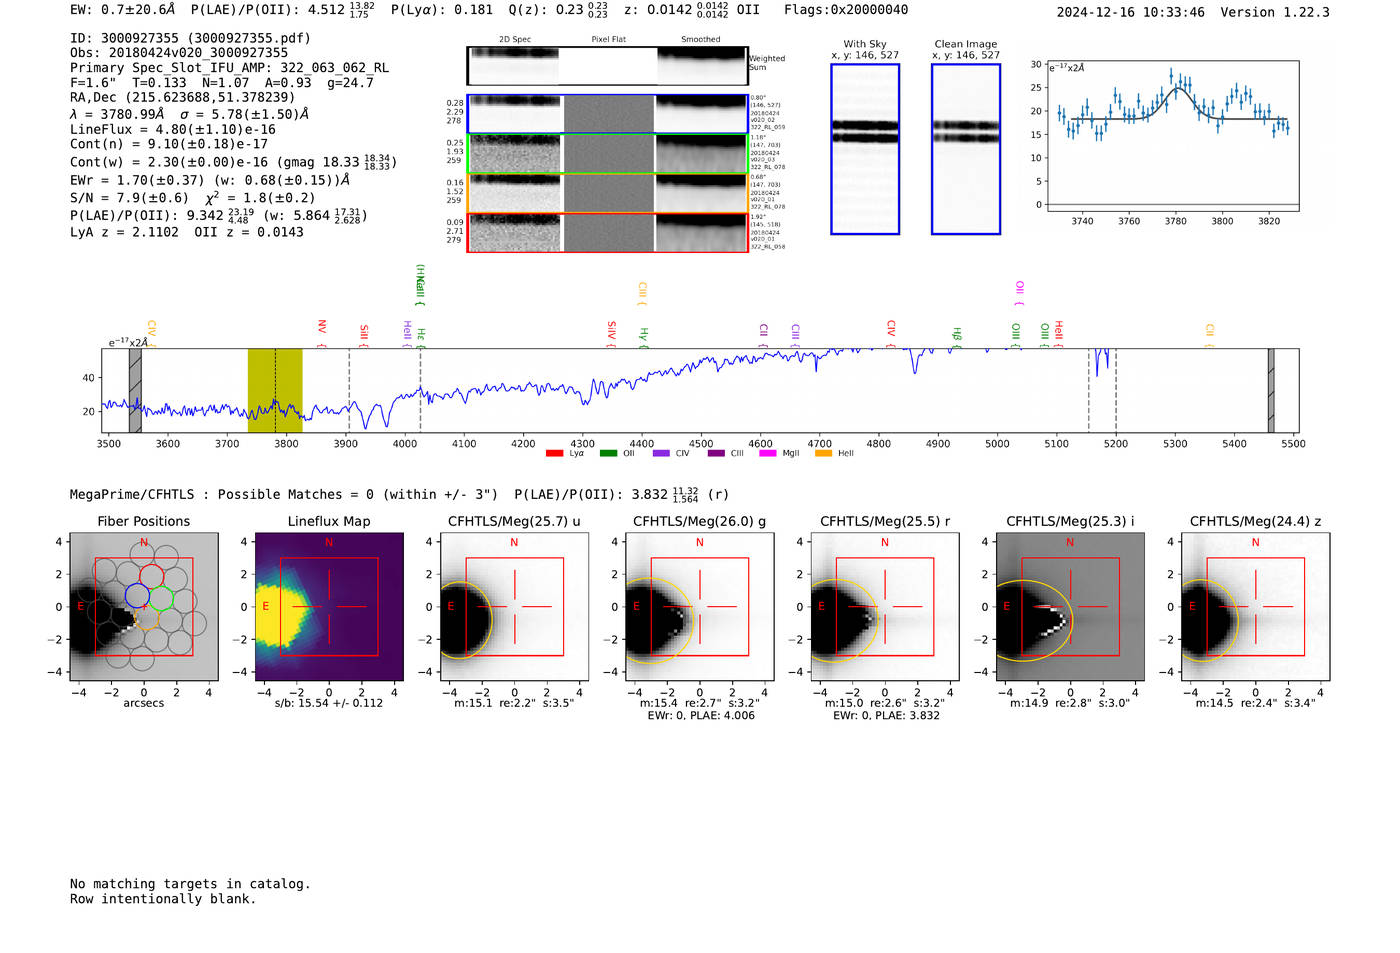Image resolution: width=1400 pixels, height=953 pixels.
Task: Click the No matching targets in catalog. line
Action: (190, 884)
